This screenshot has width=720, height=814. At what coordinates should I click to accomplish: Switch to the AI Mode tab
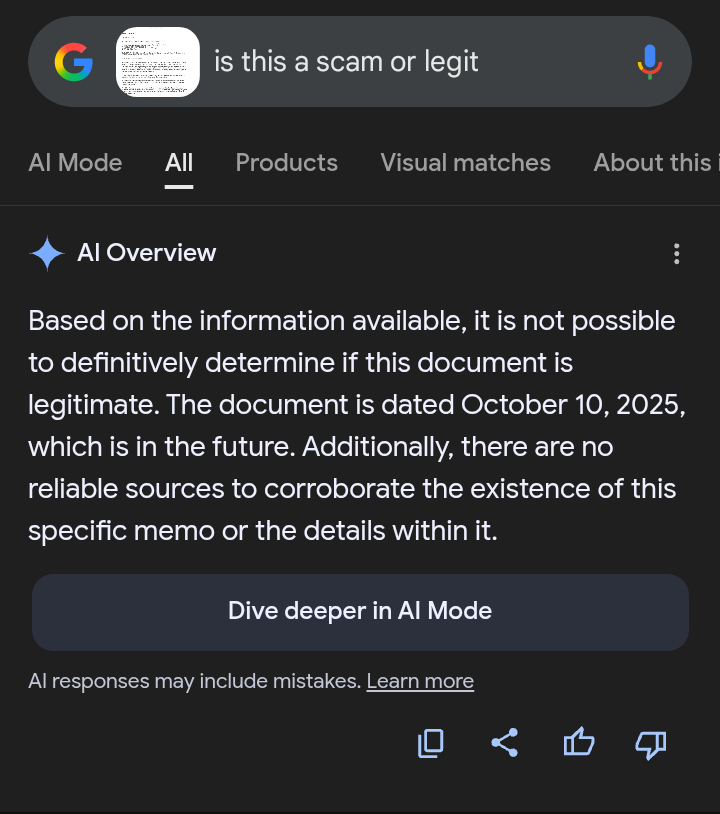click(x=75, y=163)
